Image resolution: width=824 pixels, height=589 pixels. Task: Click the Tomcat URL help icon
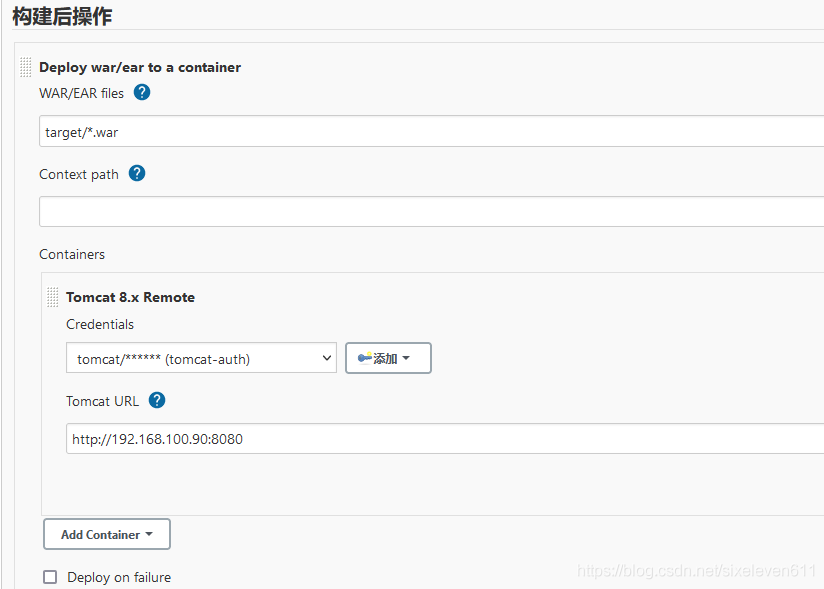pos(157,400)
